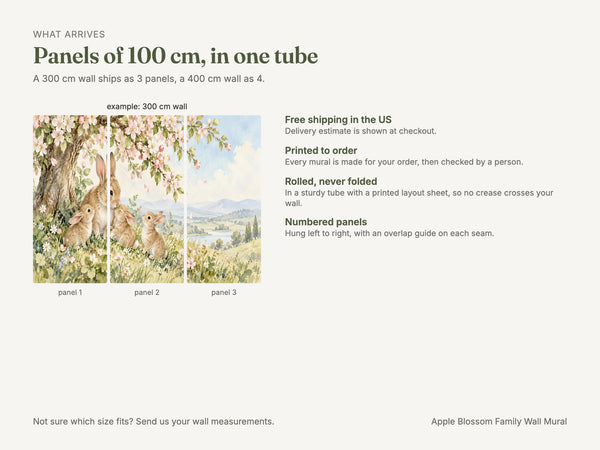Click the 'WHAT ARRIVES' section label
This screenshot has height=450, width=600.
pyautogui.click(x=69, y=34)
